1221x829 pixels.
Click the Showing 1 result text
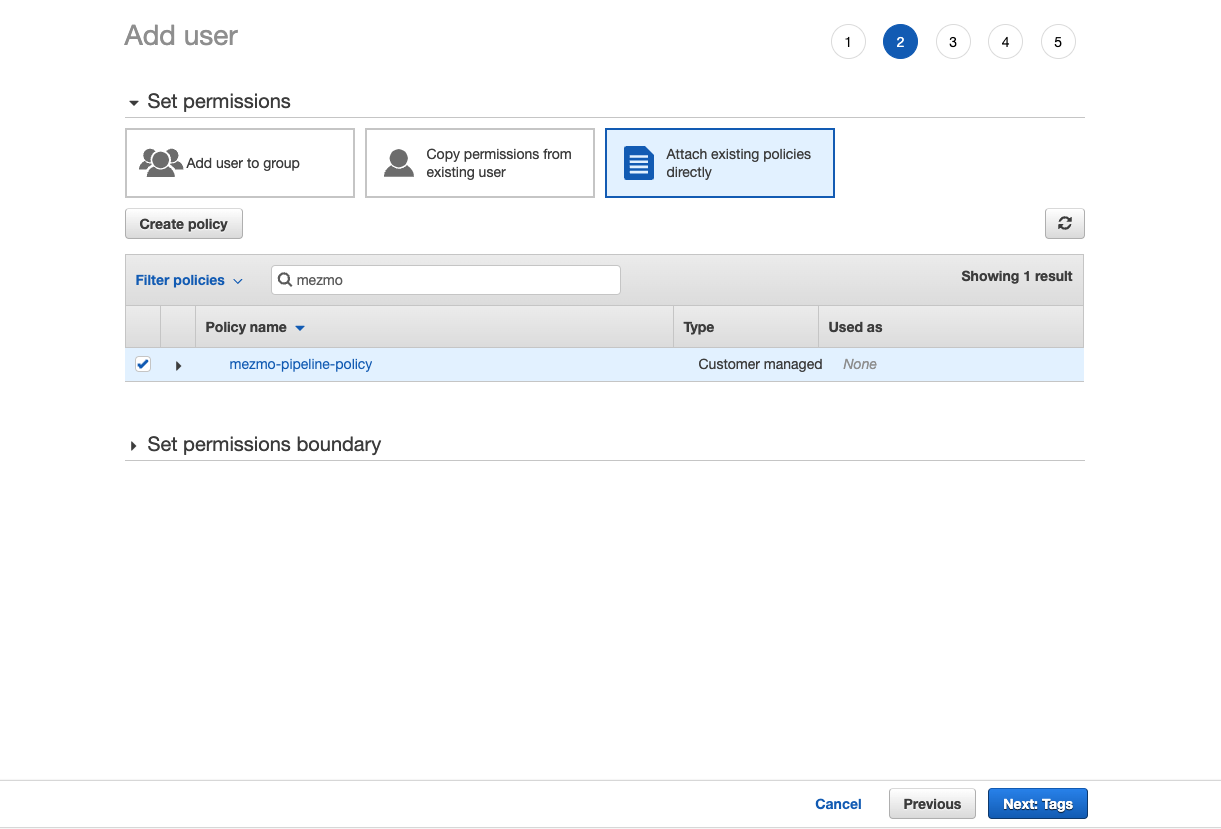pos(1017,276)
